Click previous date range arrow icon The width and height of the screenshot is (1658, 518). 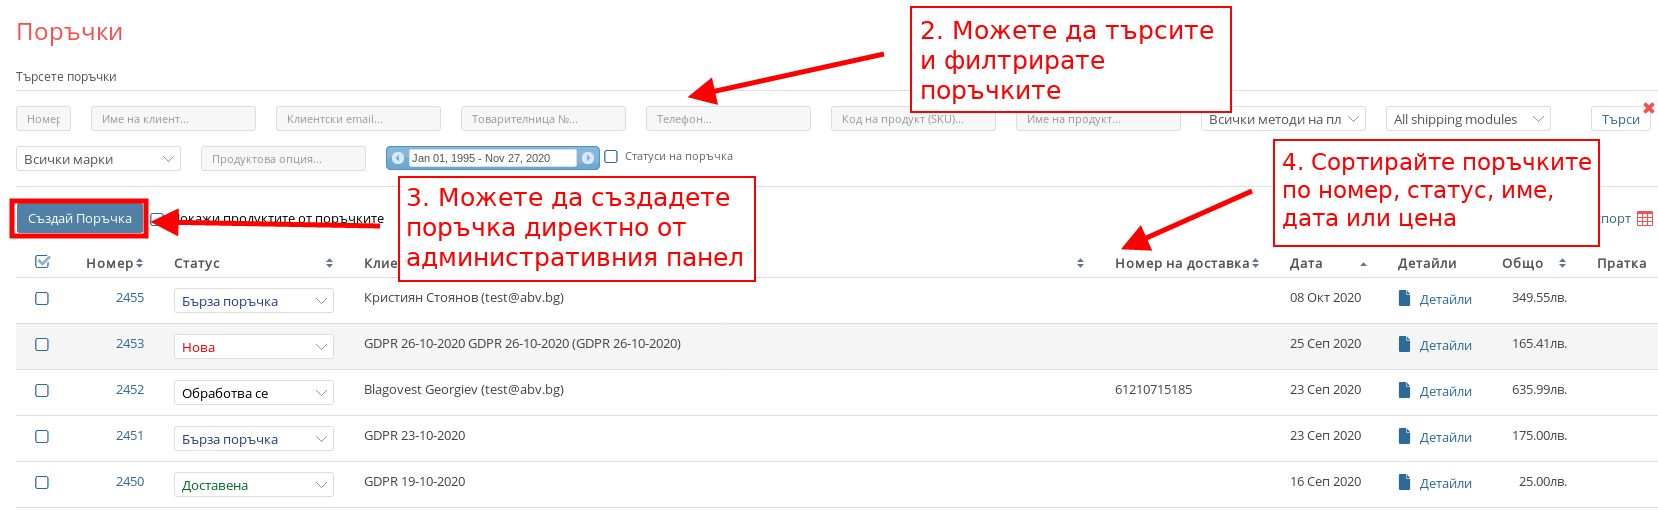point(398,158)
